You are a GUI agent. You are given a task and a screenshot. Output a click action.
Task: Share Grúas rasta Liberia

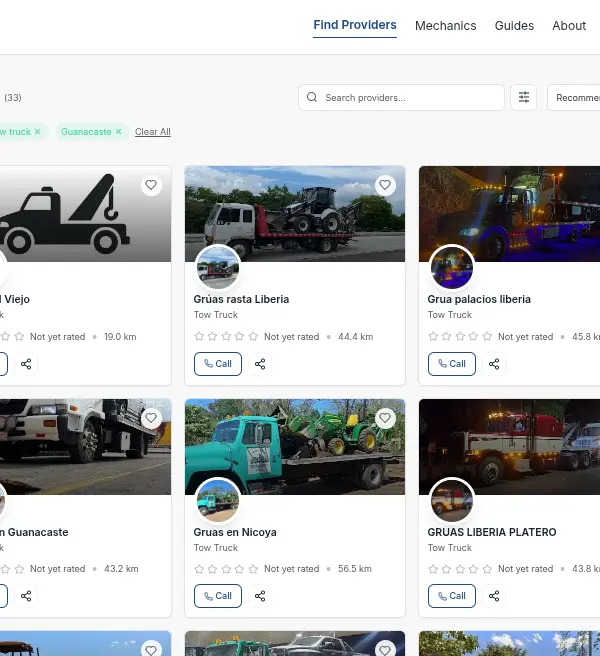point(260,364)
